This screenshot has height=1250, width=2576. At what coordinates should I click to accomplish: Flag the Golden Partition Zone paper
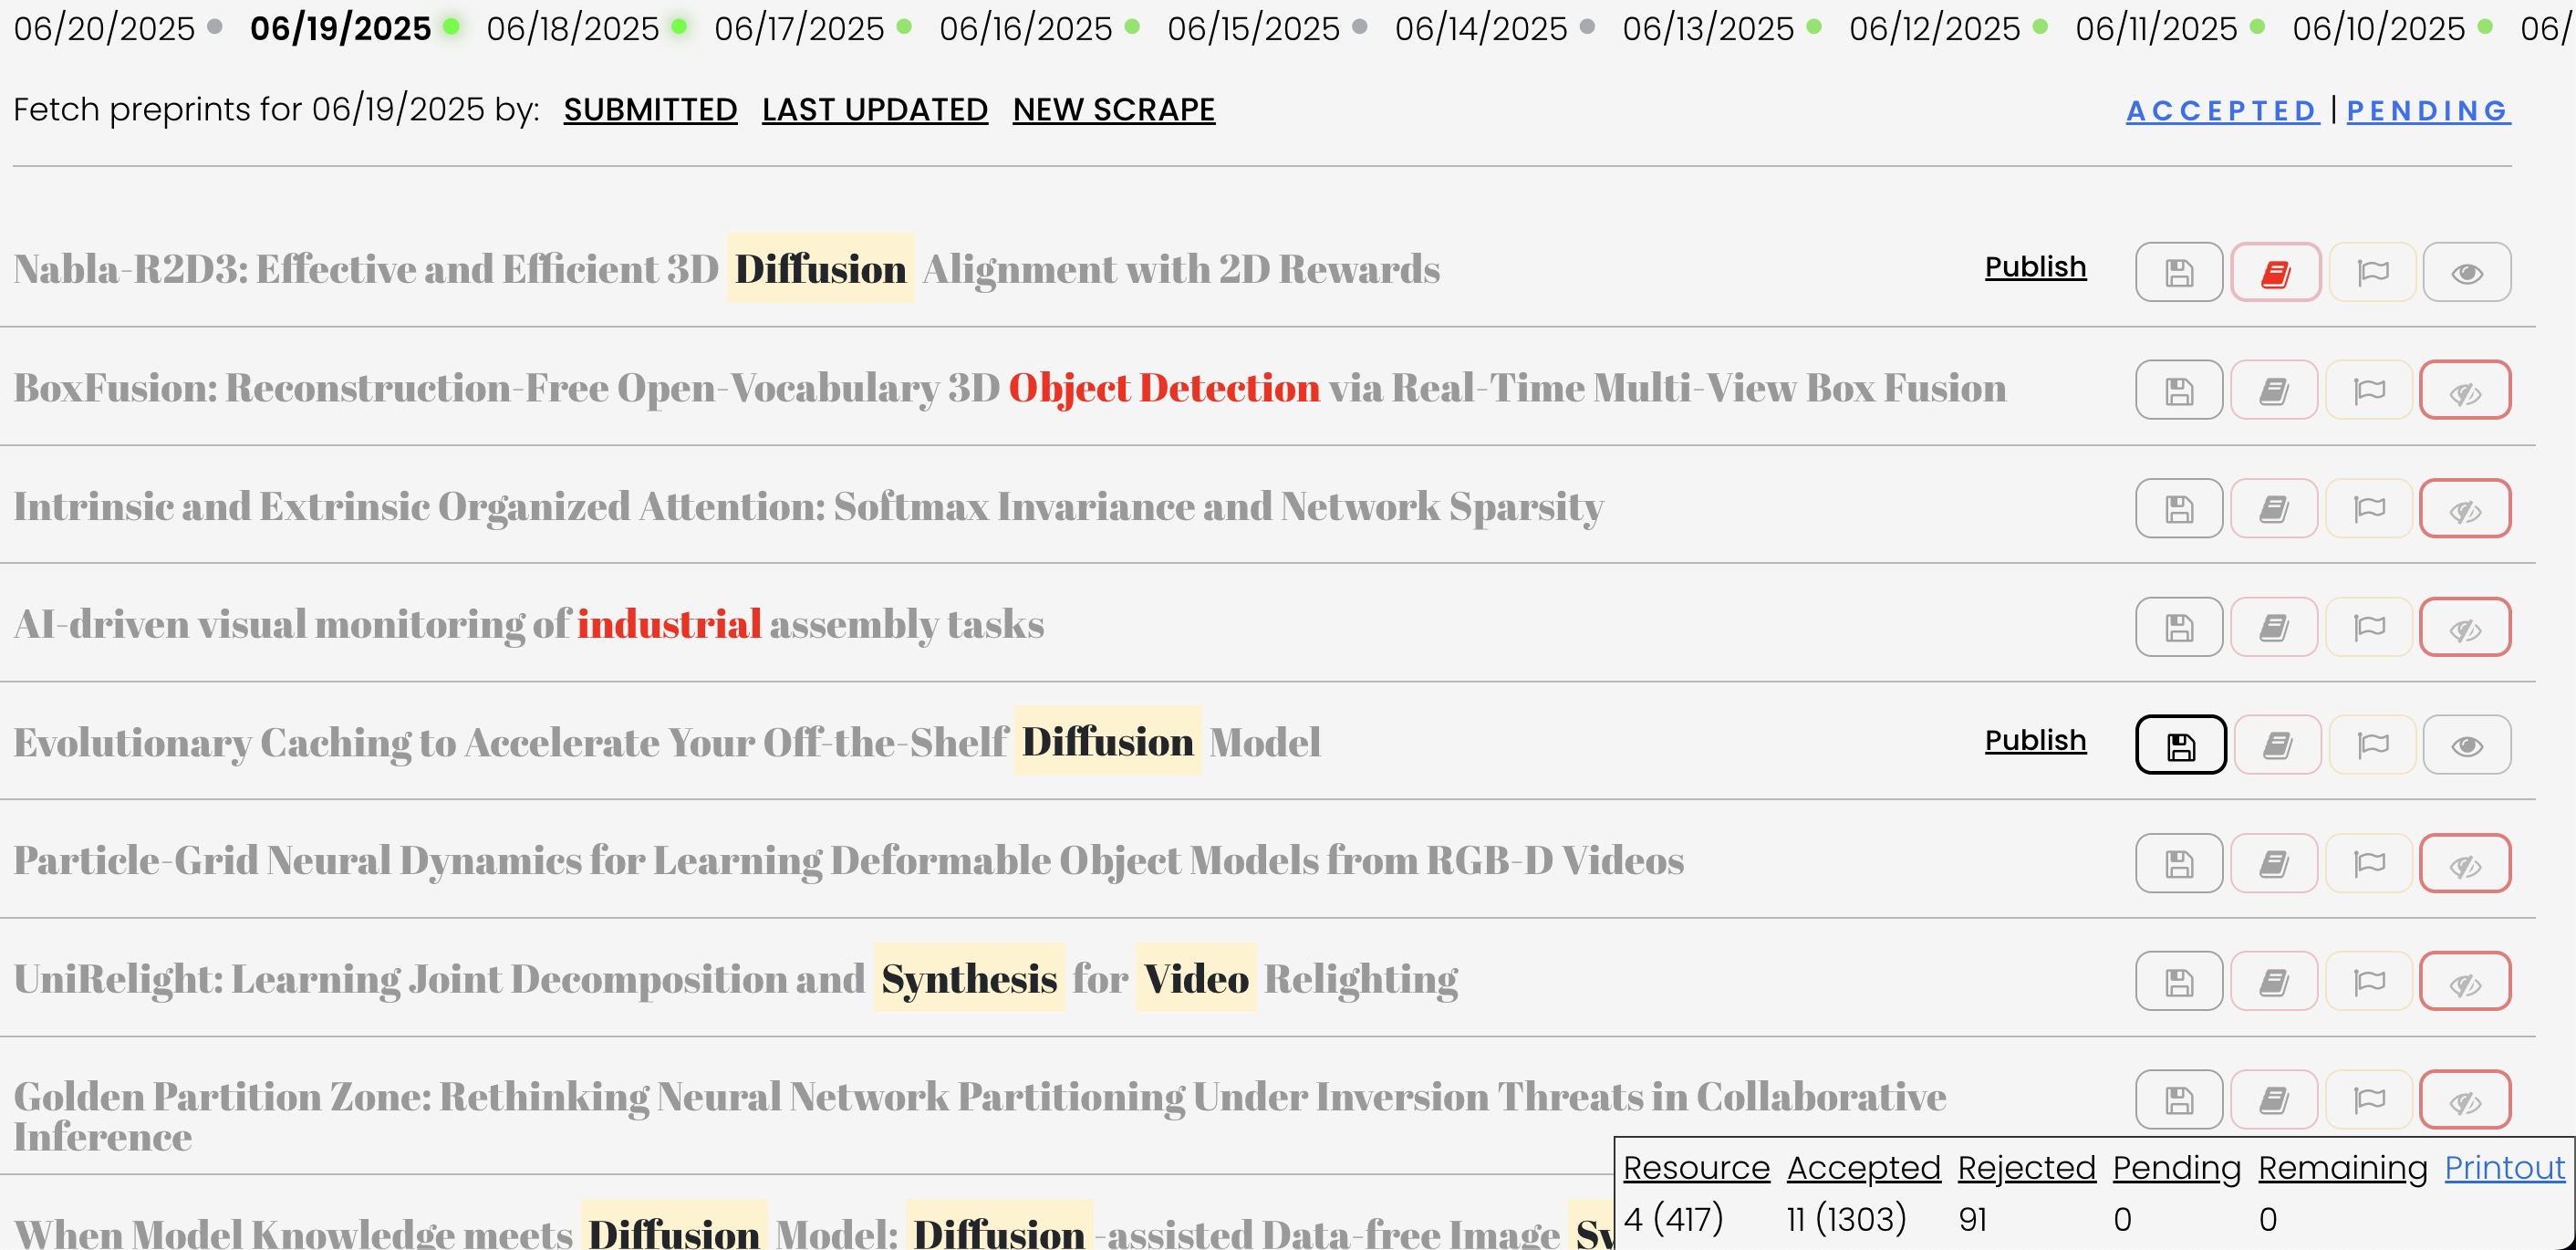[2369, 1100]
